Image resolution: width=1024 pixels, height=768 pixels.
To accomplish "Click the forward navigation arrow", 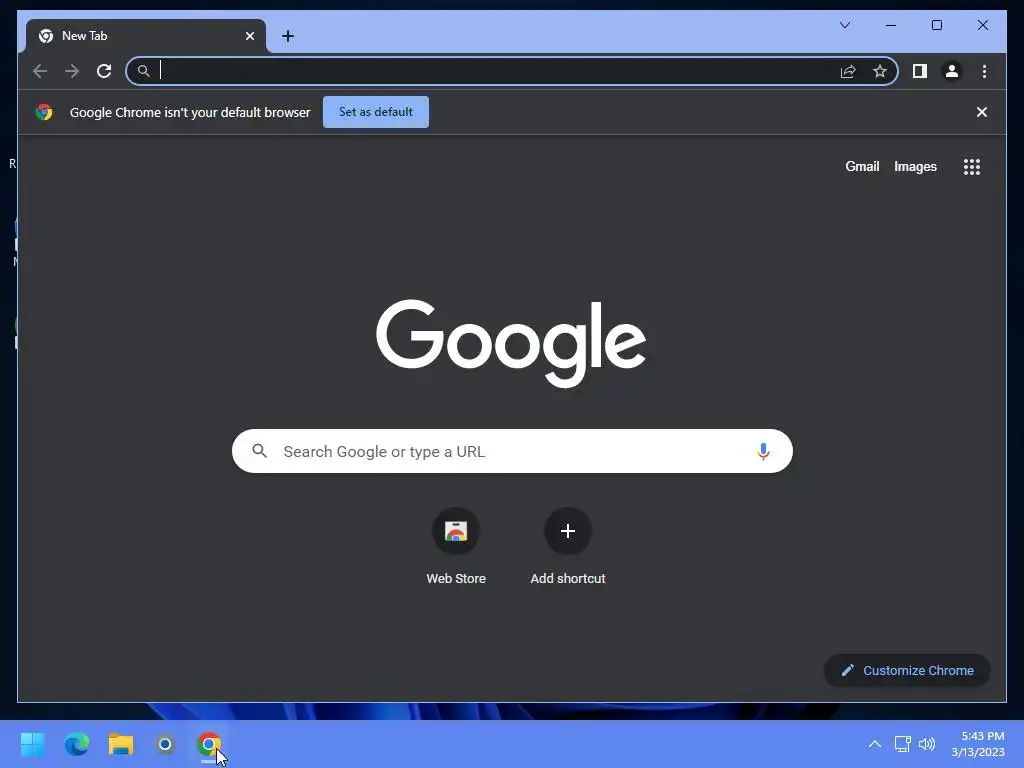I will point(72,71).
